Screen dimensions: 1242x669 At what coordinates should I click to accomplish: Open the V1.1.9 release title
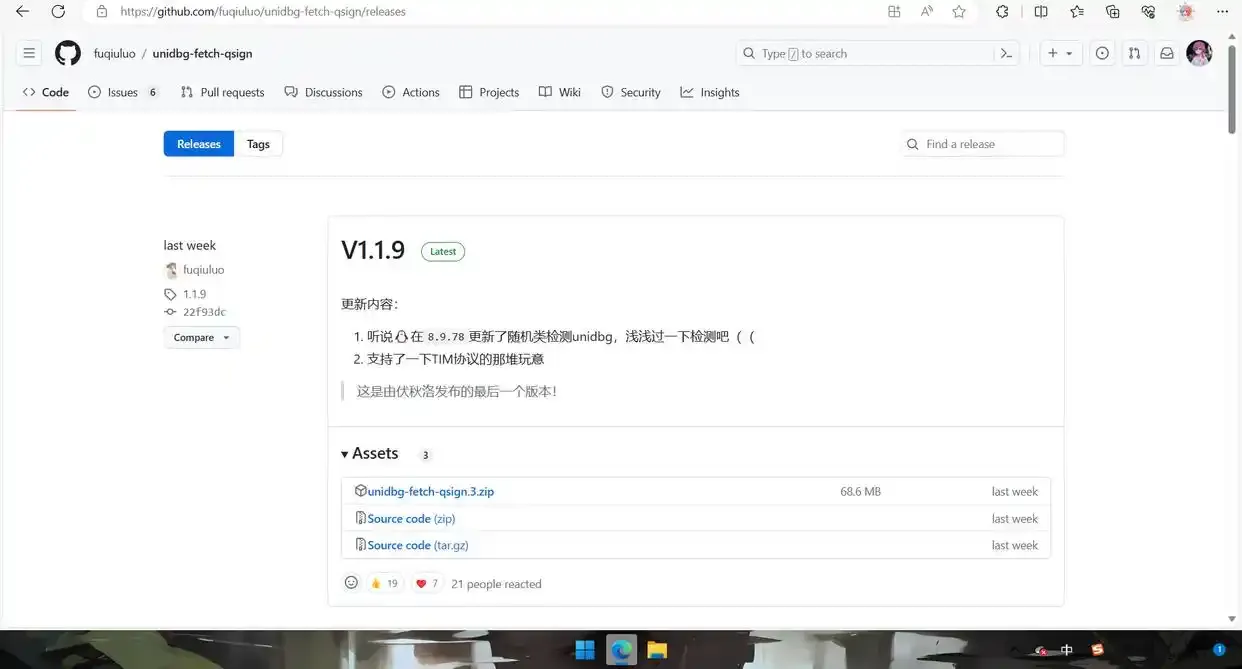tap(373, 250)
